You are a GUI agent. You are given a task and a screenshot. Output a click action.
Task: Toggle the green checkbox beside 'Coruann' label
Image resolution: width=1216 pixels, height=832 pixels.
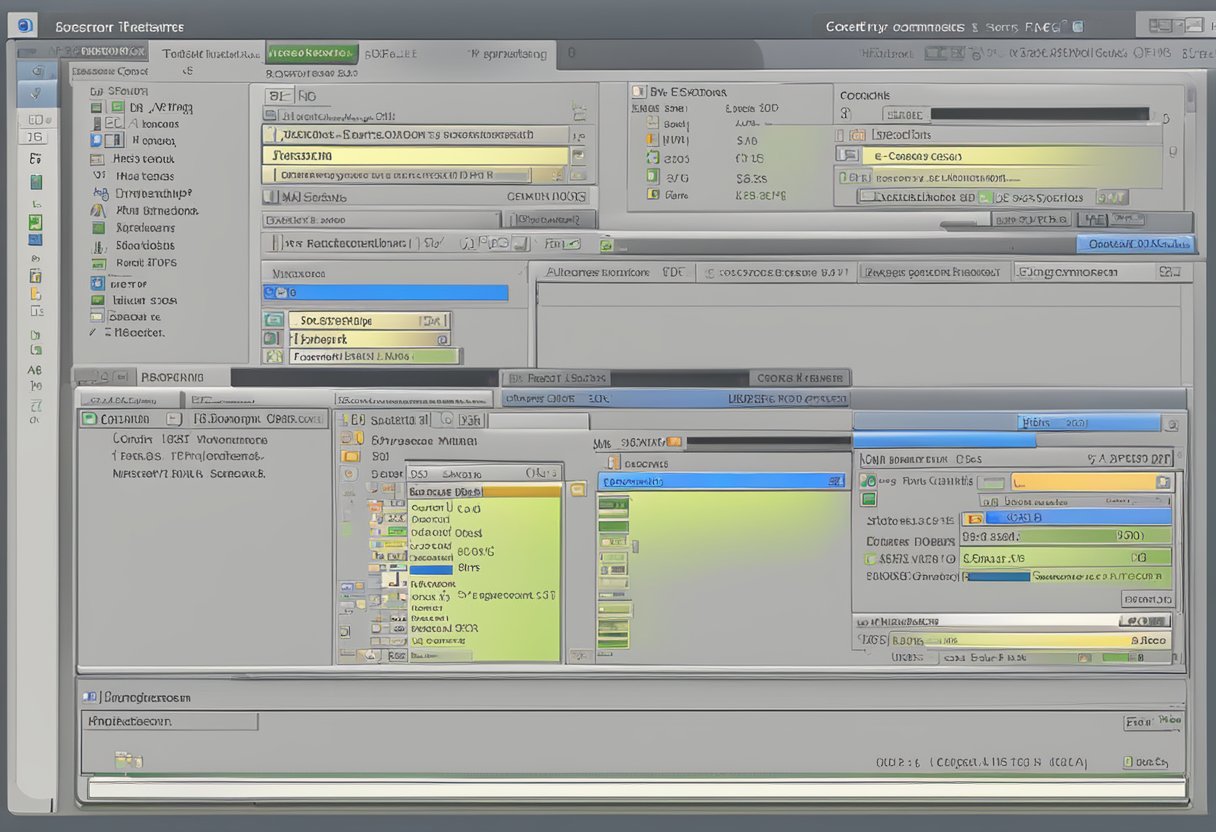89,419
